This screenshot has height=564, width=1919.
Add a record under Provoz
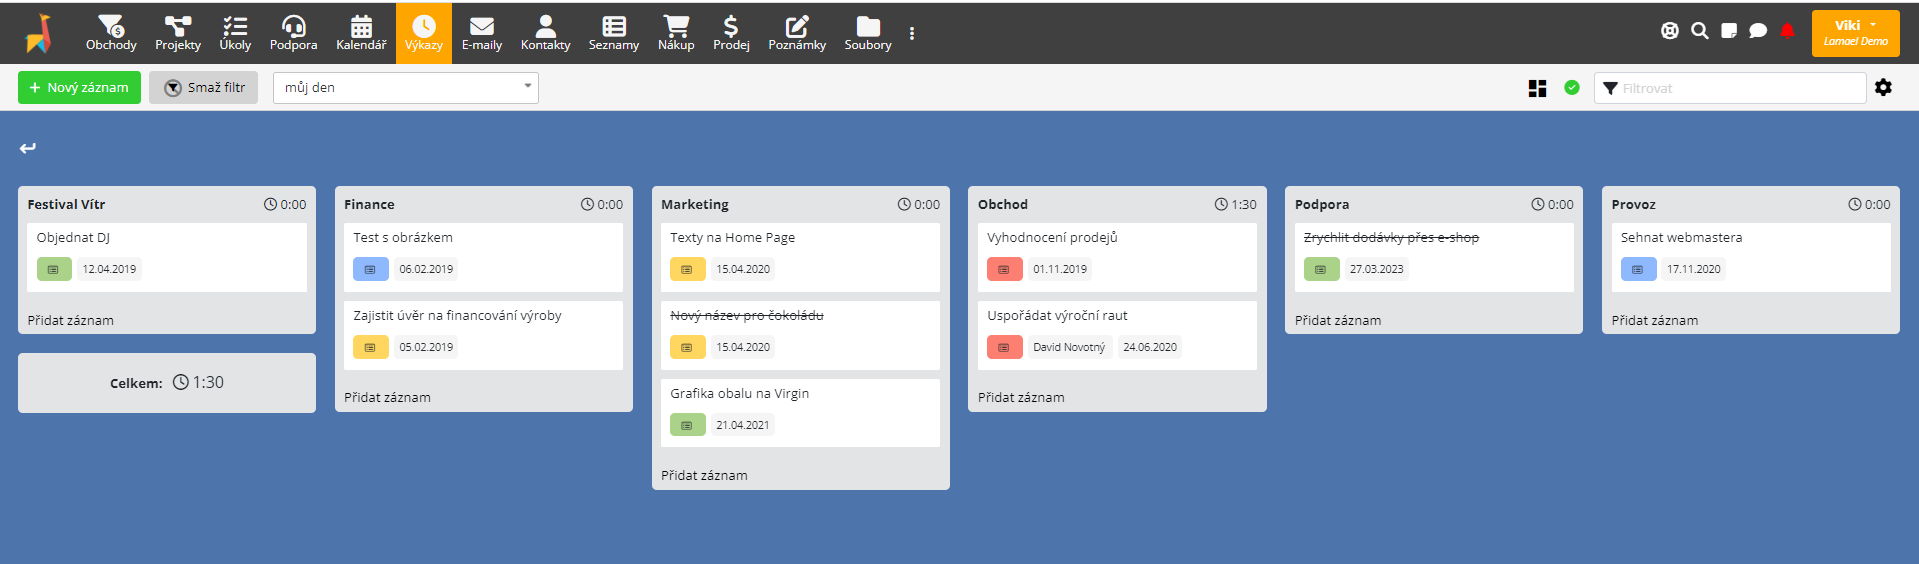[x=1655, y=320]
